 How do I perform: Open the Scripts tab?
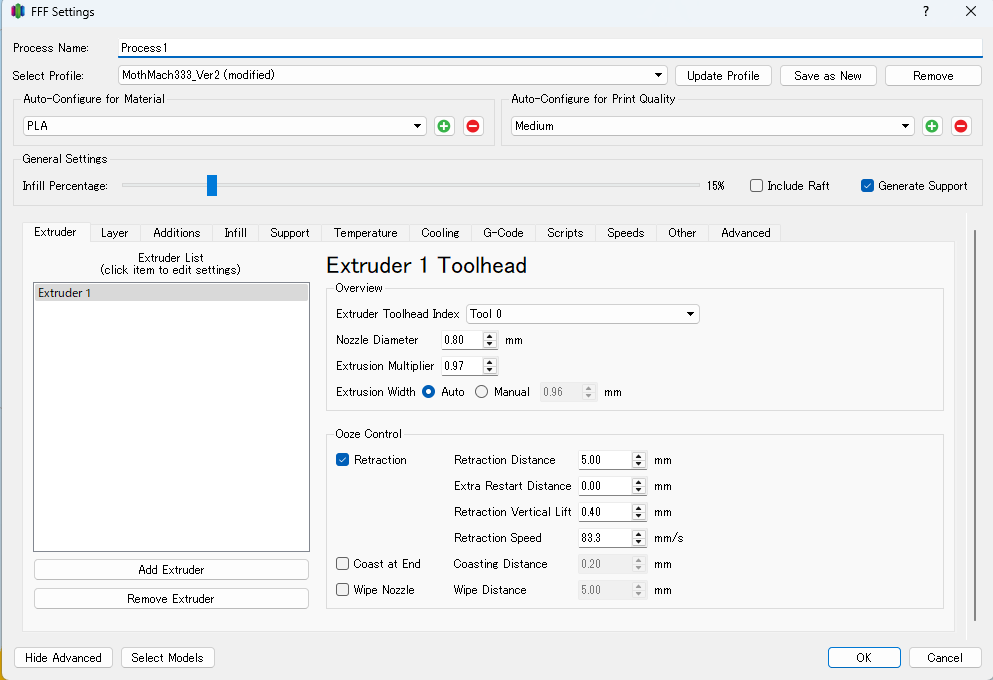click(565, 233)
